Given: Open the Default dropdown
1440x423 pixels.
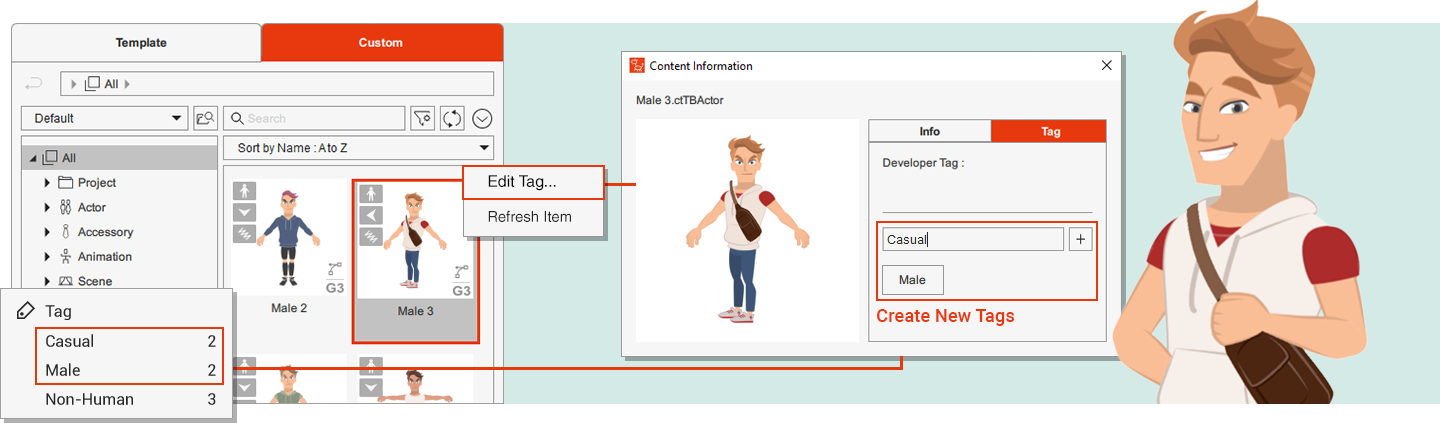Looking at the screenshot, I should point(104,118).
